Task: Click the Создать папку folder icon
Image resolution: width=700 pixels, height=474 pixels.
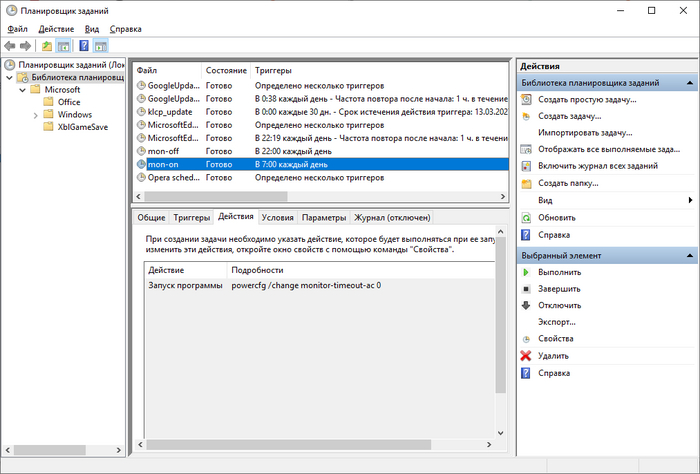Action: (526, 183)
